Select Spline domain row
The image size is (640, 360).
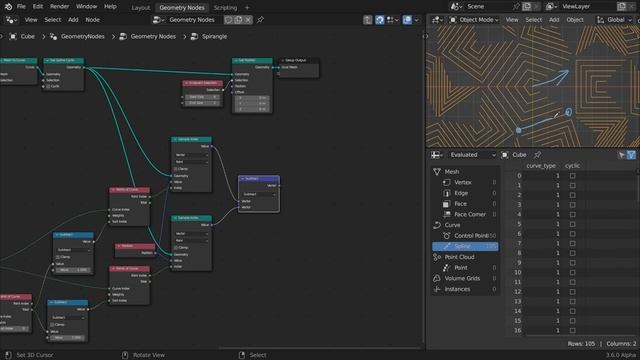click(465, 246)
